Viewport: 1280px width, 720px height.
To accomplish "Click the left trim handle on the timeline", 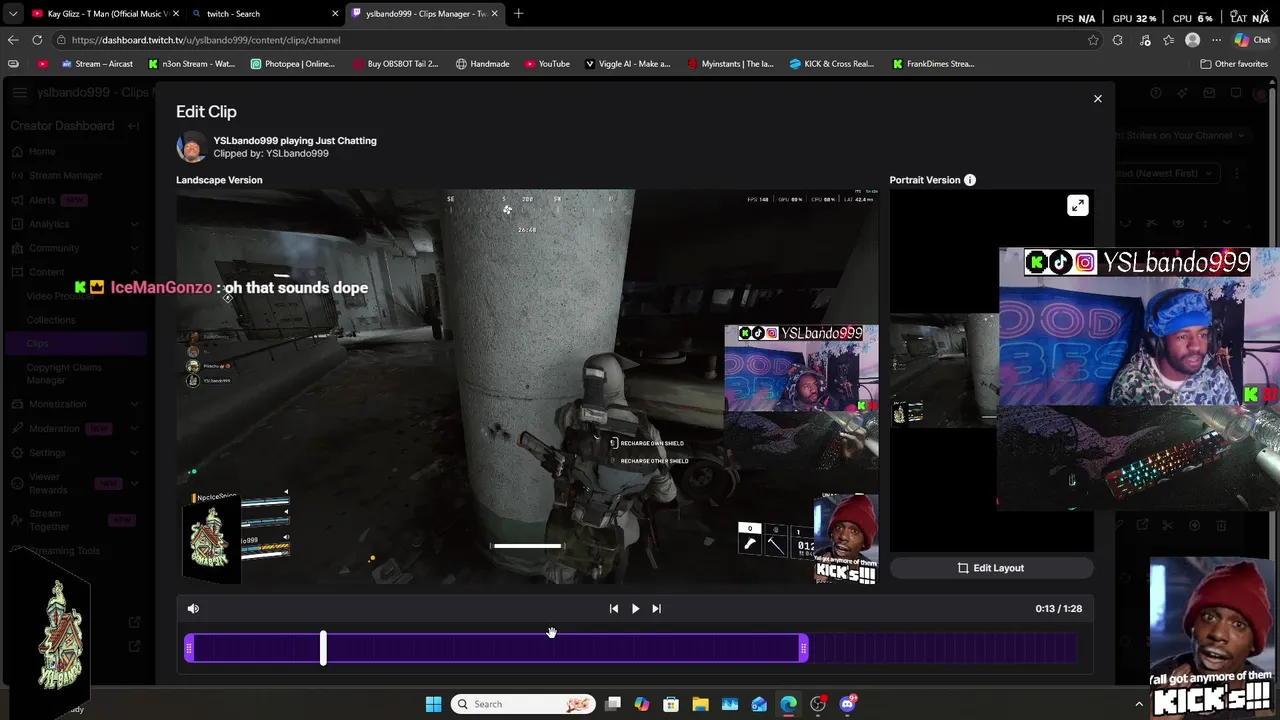I will [x=189, y=649].
